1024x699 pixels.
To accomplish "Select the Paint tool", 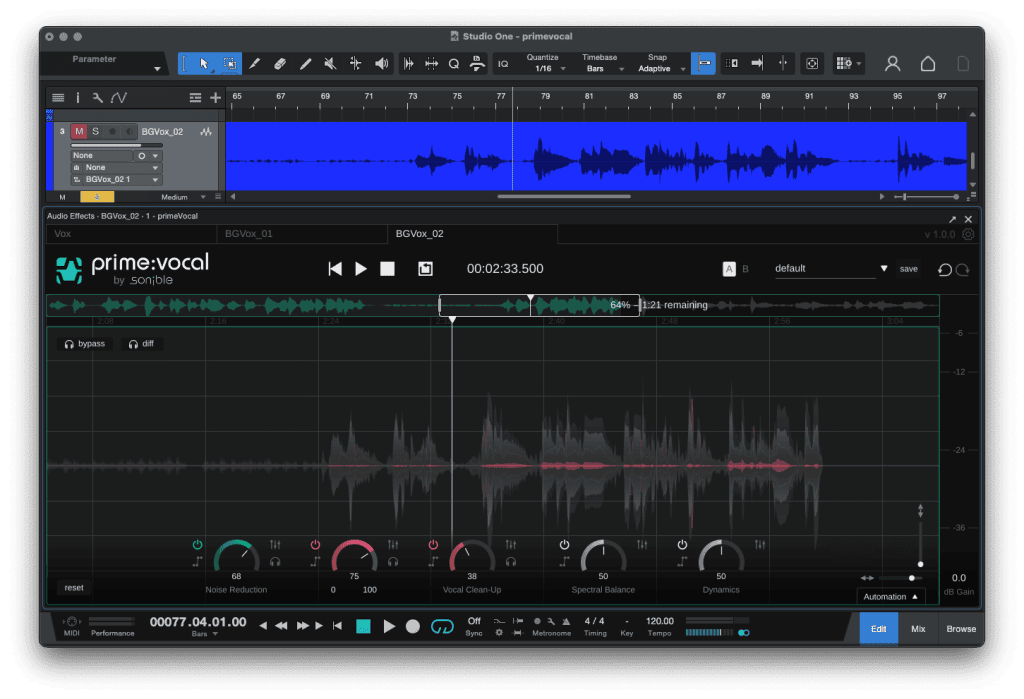I will pos(305,63).
